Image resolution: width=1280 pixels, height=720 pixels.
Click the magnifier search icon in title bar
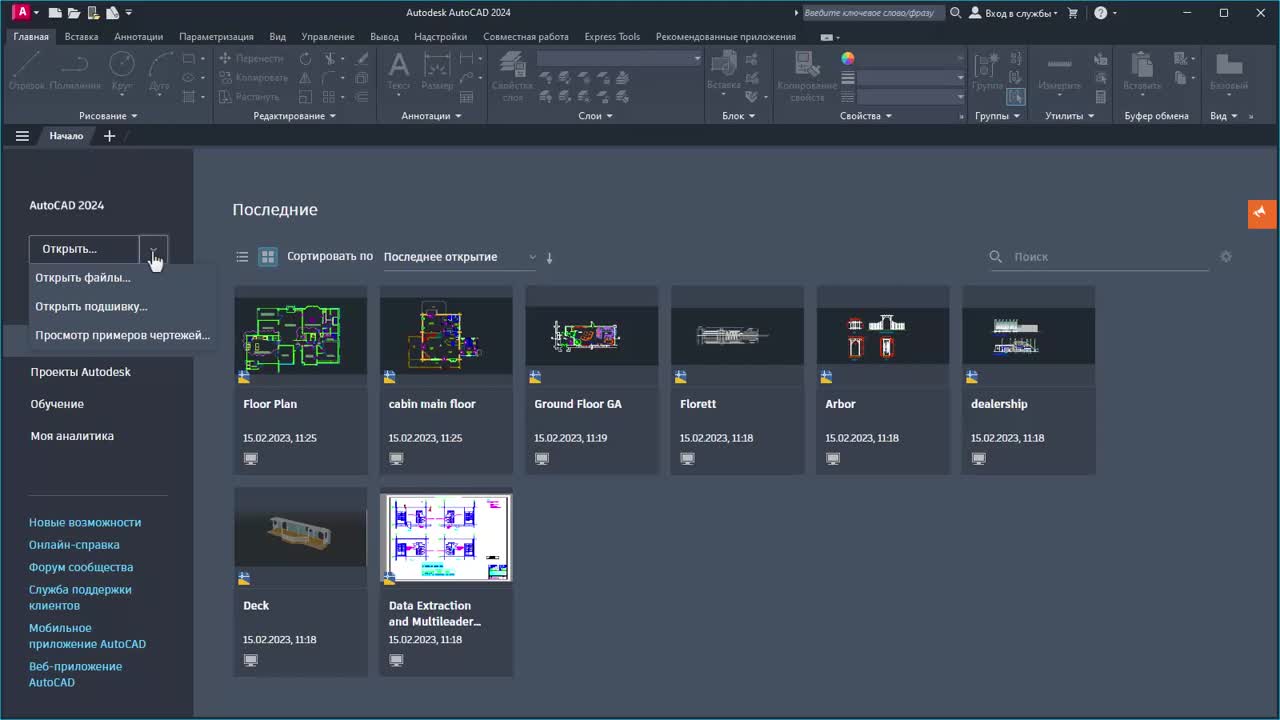click(x=955, y=13)
